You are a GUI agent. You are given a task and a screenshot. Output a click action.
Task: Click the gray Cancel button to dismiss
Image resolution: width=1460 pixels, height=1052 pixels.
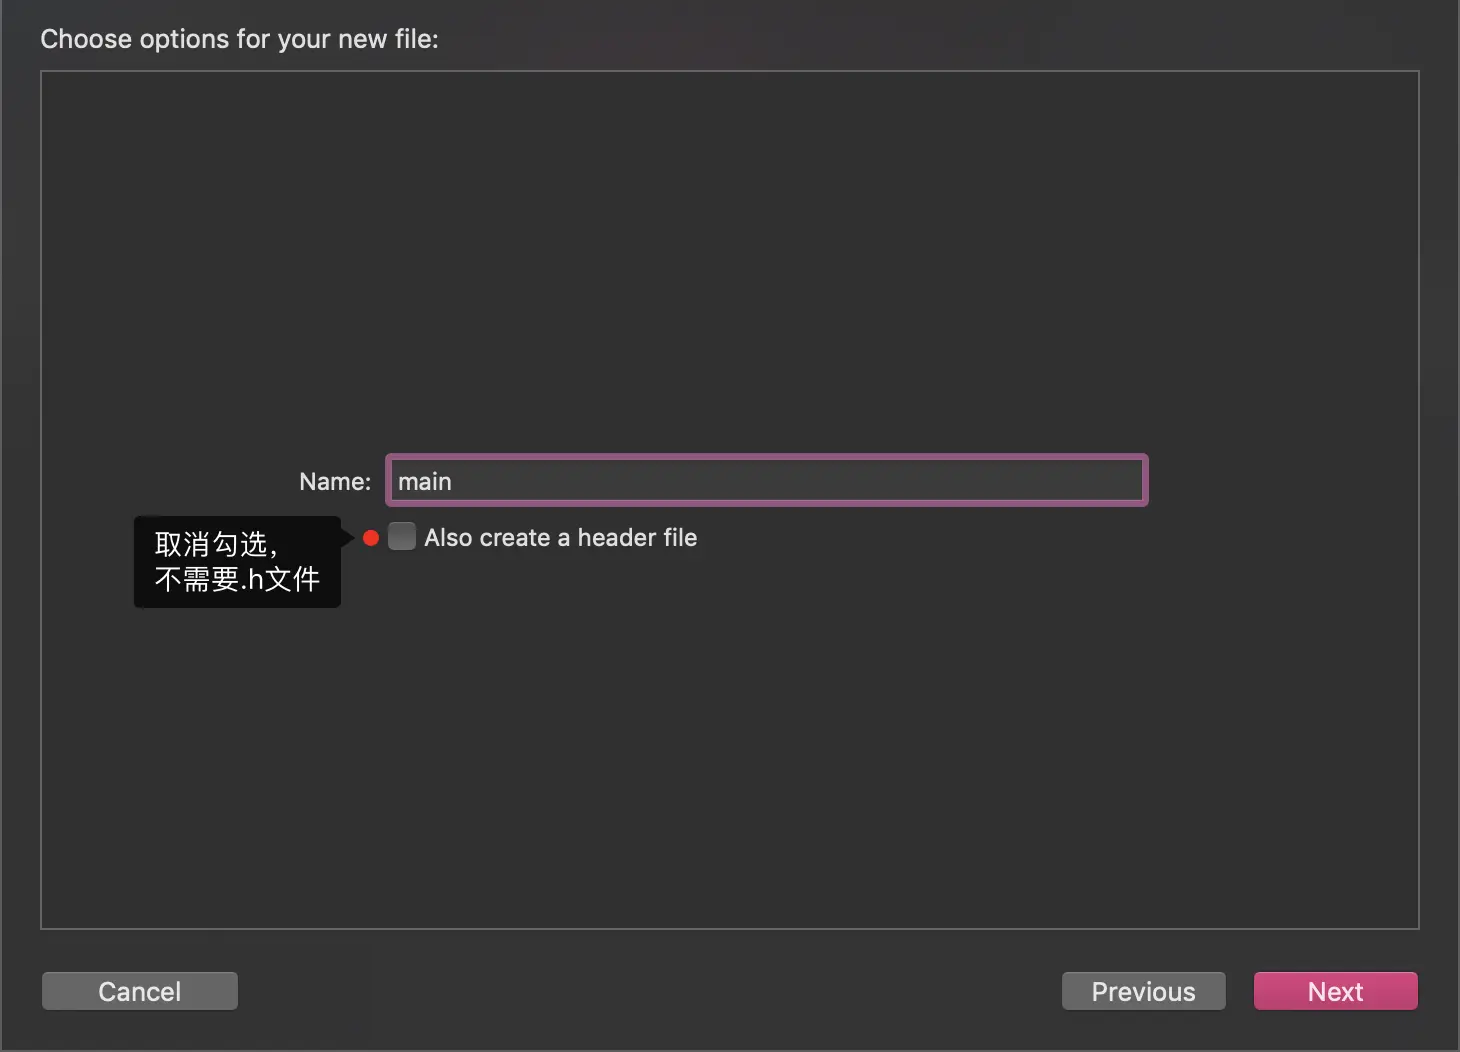(x=140, y=991)
